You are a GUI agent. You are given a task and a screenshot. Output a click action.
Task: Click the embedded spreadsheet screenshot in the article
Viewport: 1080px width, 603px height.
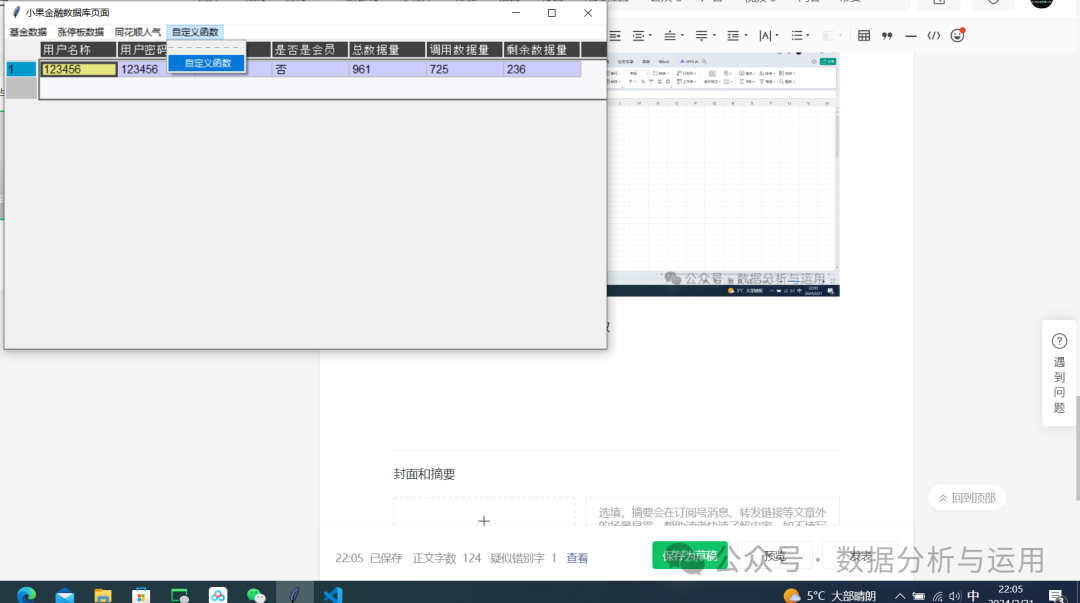coord(723,175)
